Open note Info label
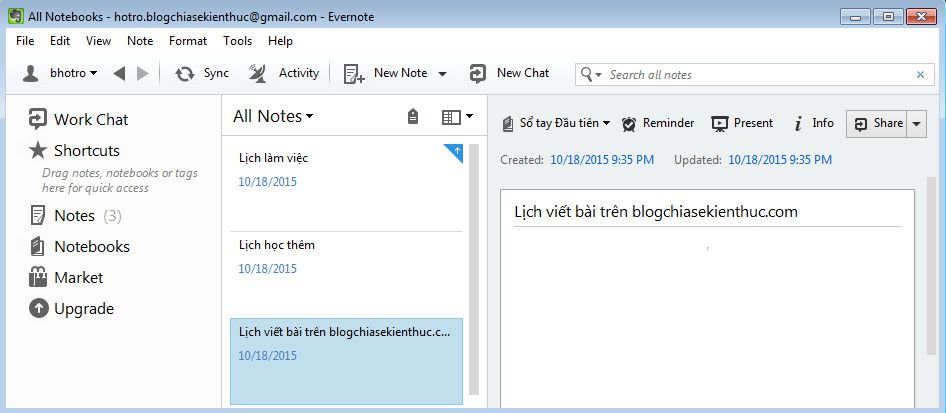 tap(823, 123)
